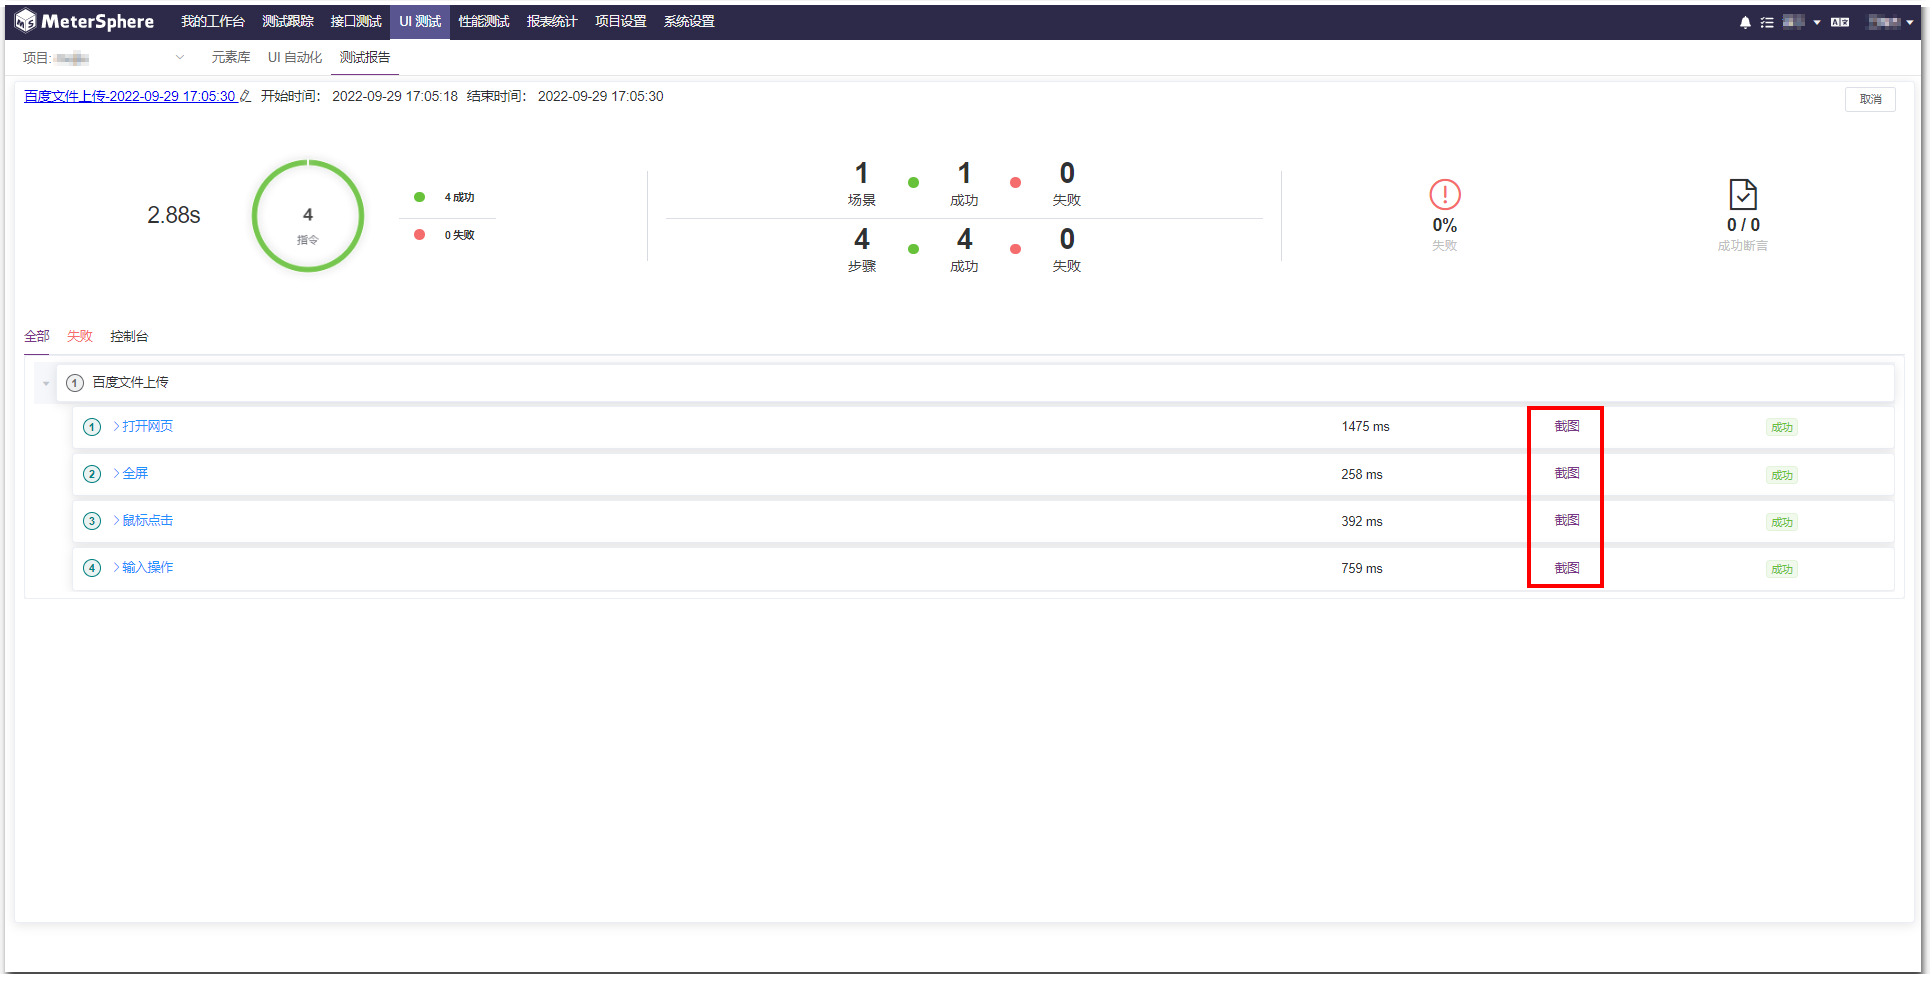The width and height of the screenshot is (1930, 981).
Task: Open the 性能测试 menu
Action: click(x=484, y=20)
